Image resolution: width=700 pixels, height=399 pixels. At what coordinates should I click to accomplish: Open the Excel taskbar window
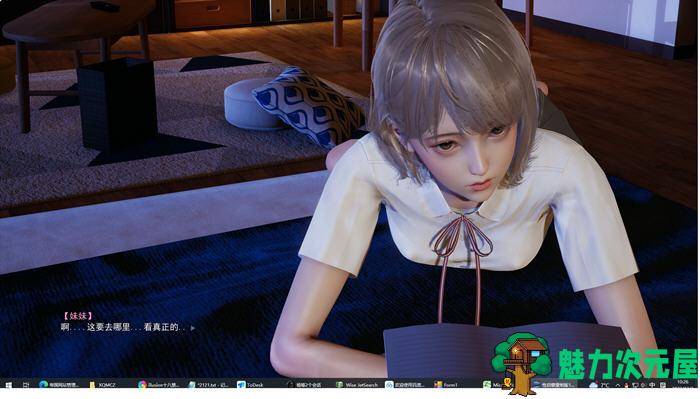[x=491, y=385]
